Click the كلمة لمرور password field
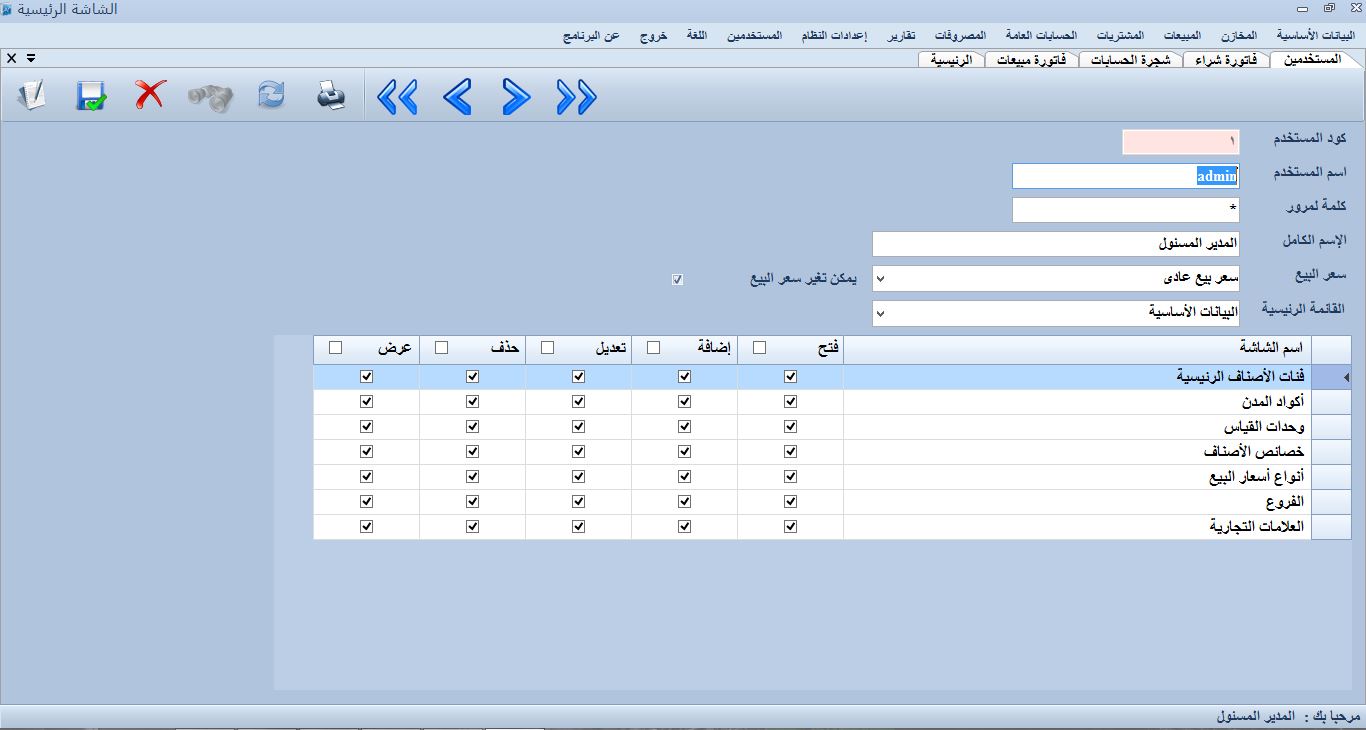 coord(1126,210)
